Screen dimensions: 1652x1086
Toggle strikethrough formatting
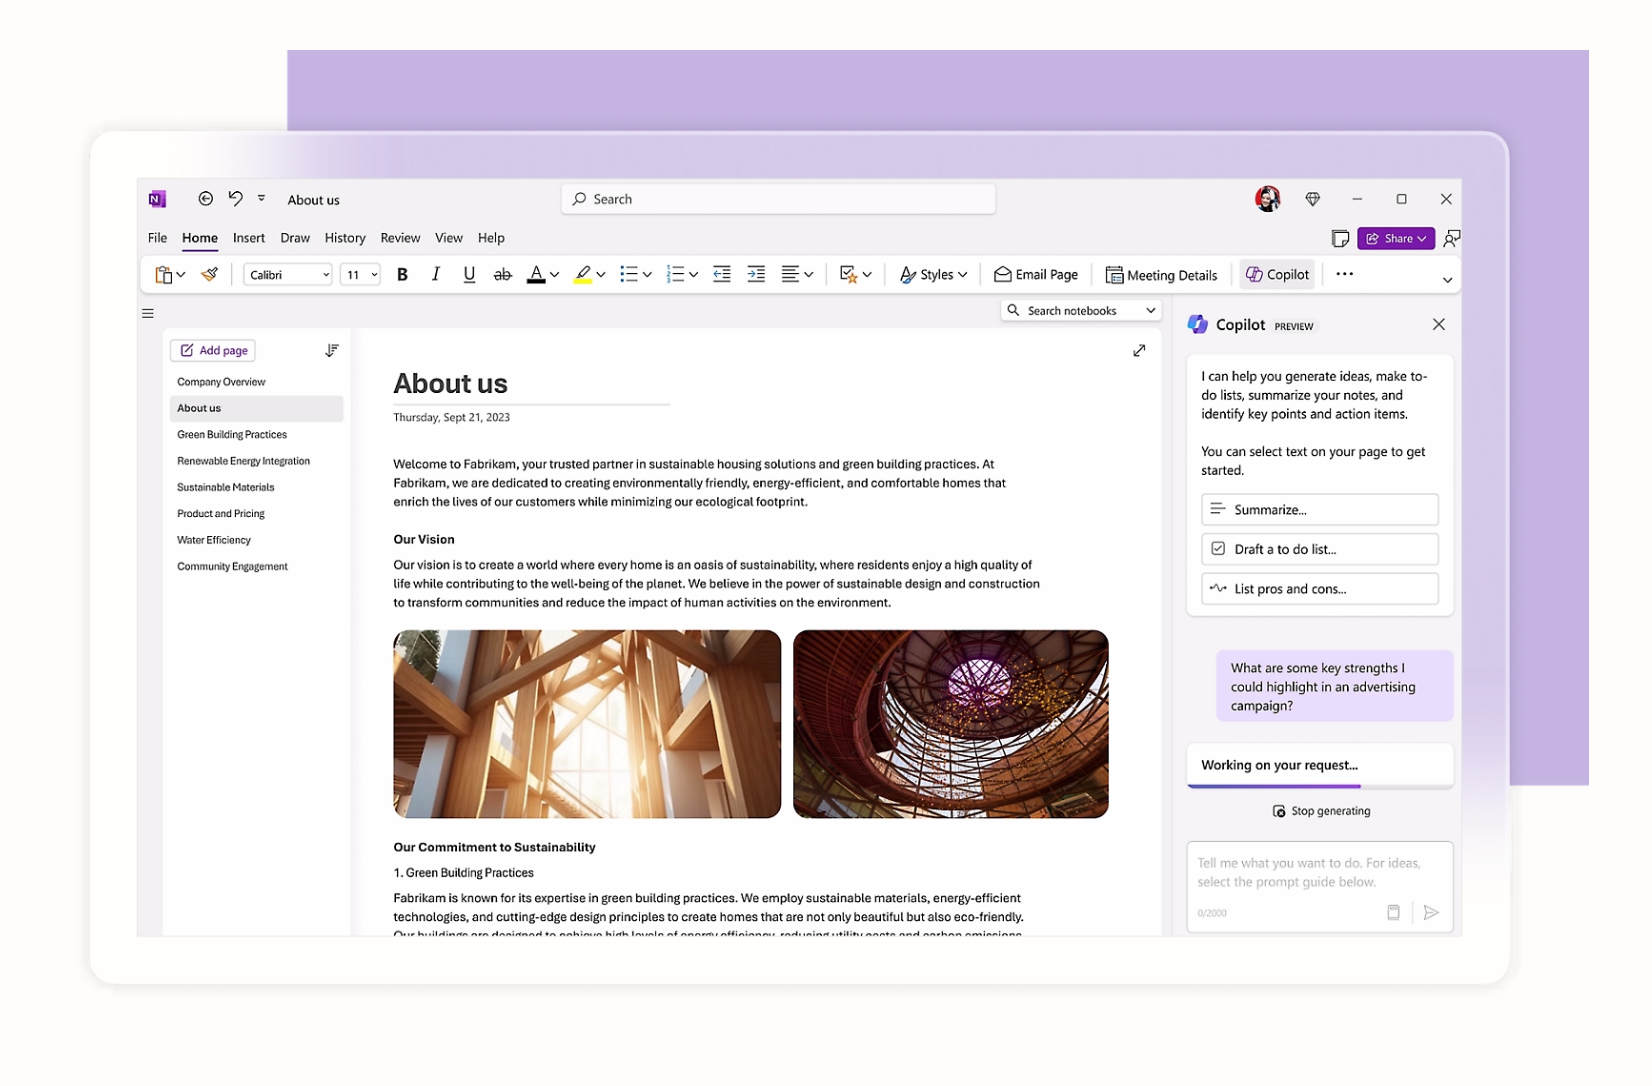click(502, 273)
